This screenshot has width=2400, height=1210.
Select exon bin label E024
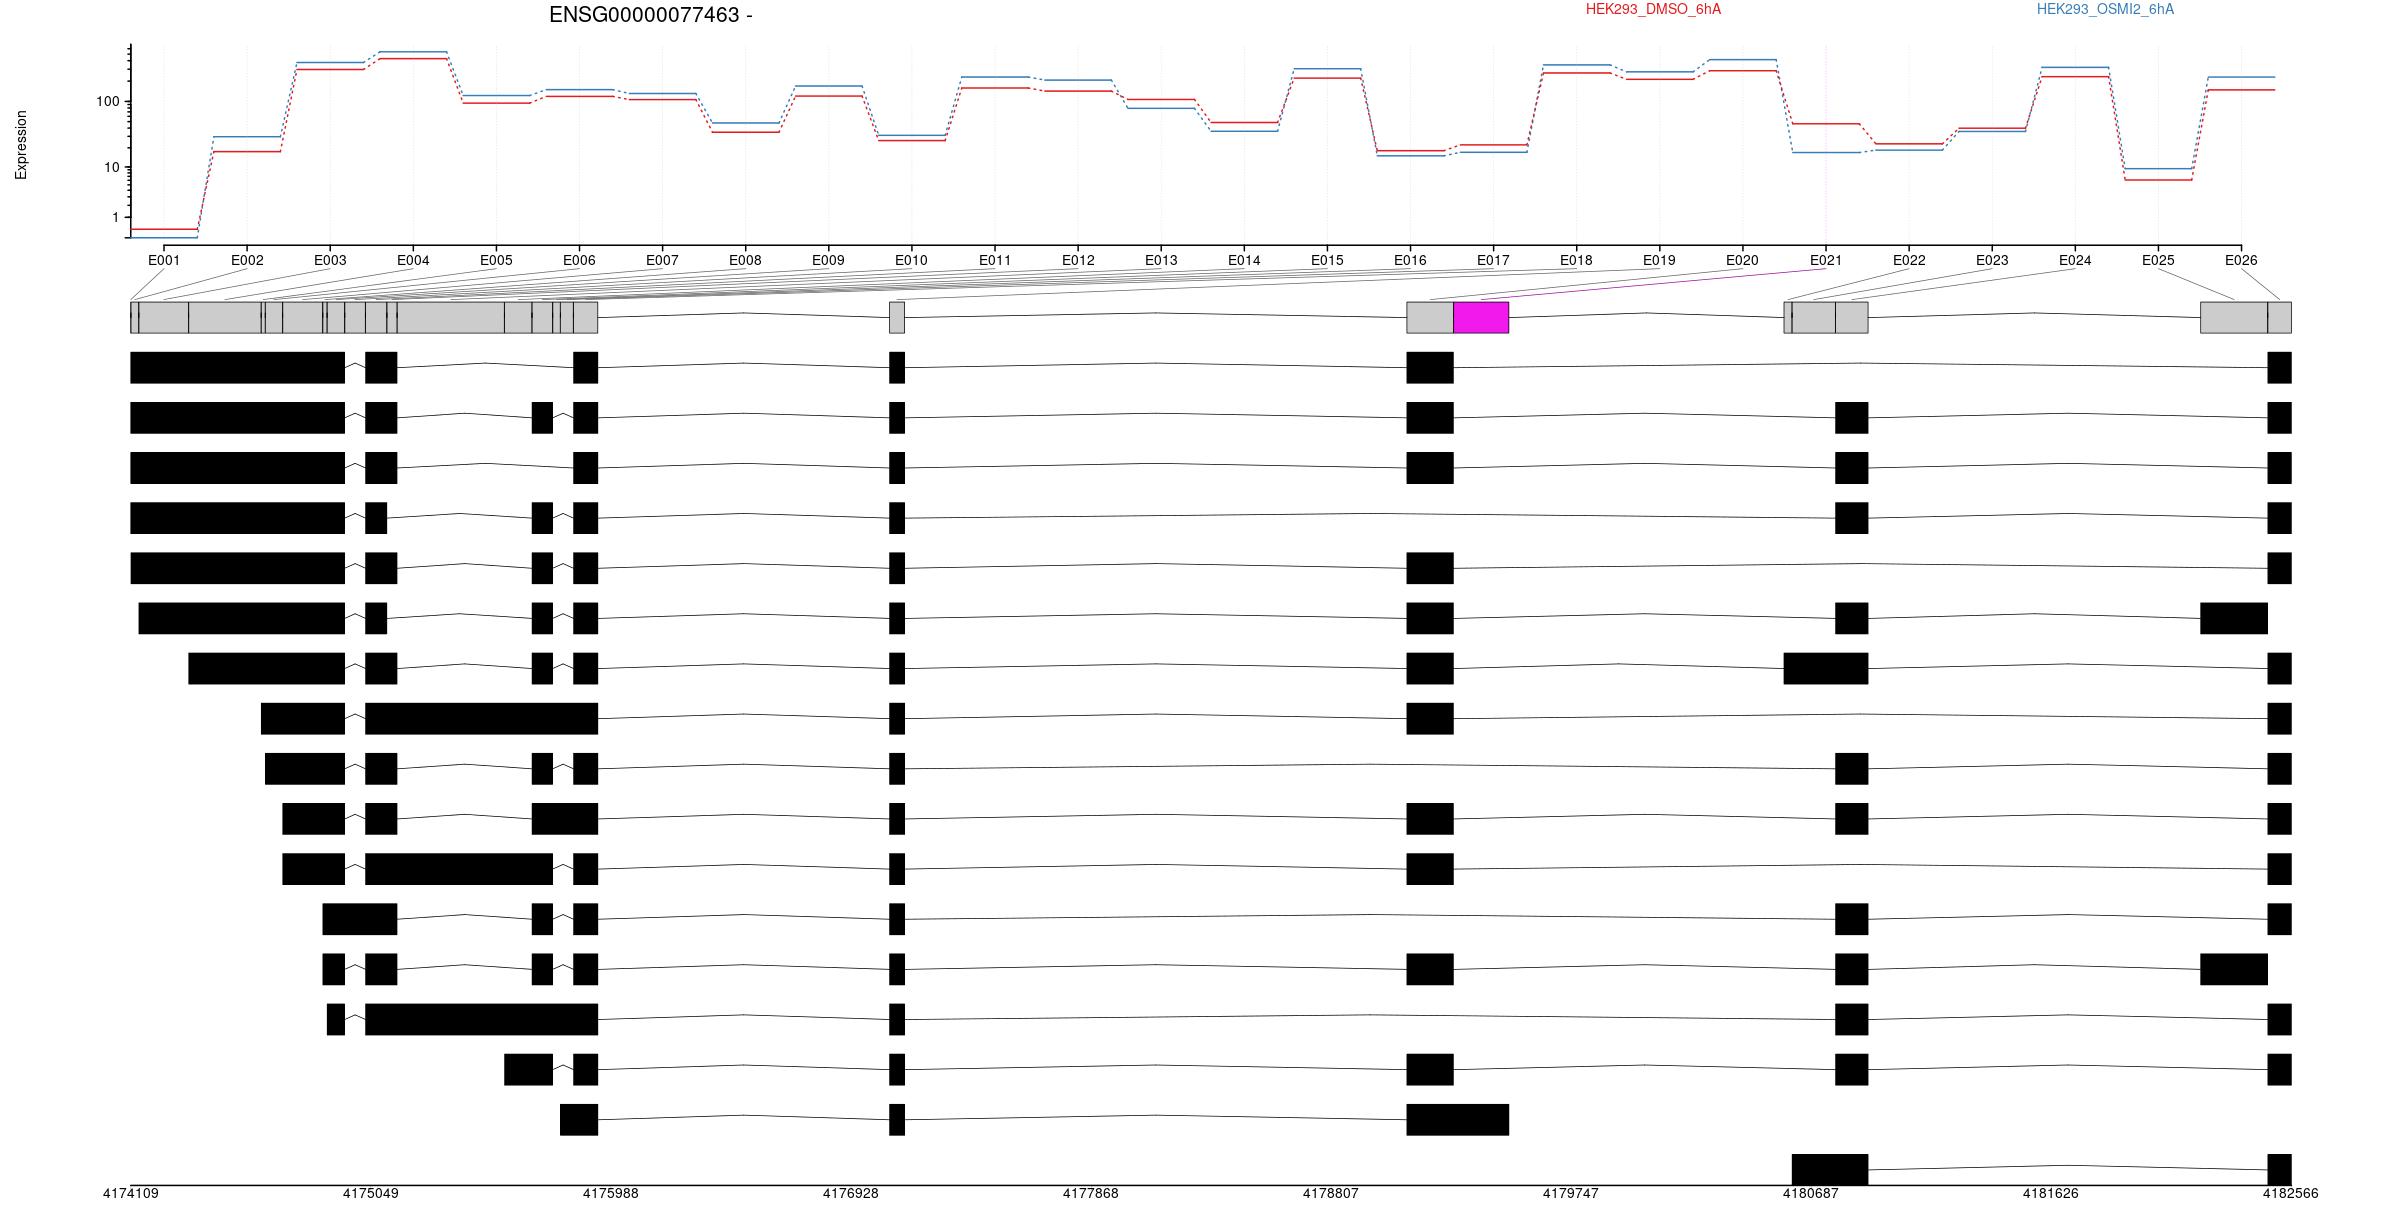(x=2075, y=260)
